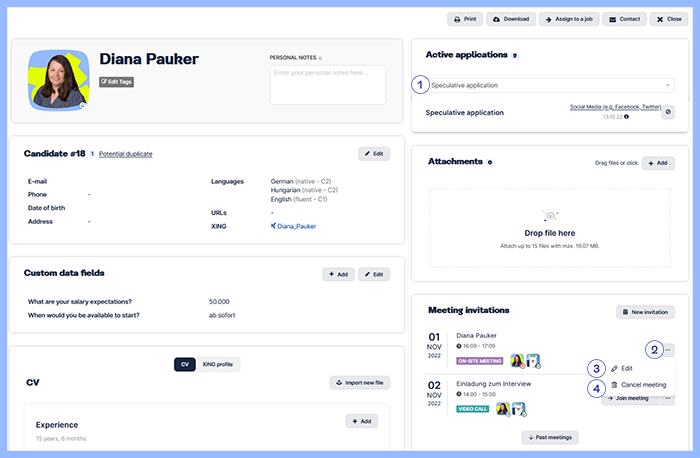Focus the personal notes text field
700x458 pixels.
coord(328,84)
